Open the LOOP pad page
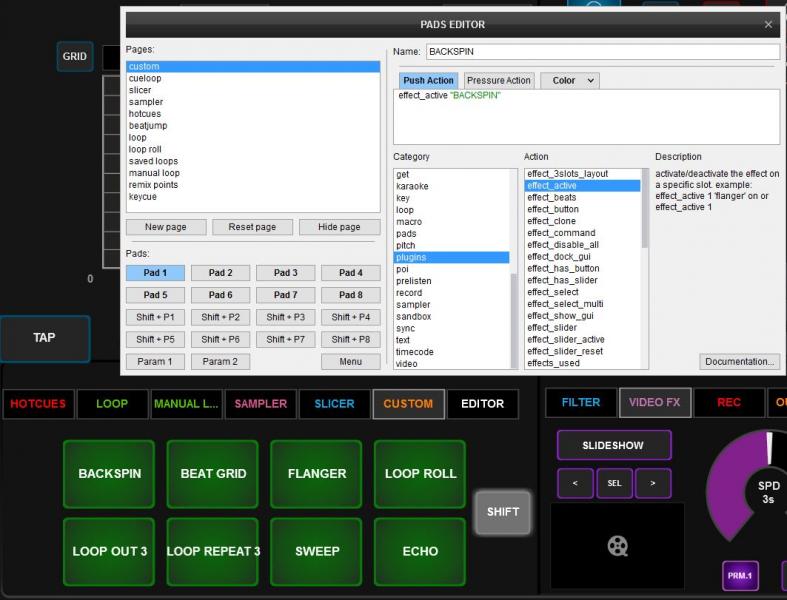This screenshot has width=787, height=600. pos(112,404)
